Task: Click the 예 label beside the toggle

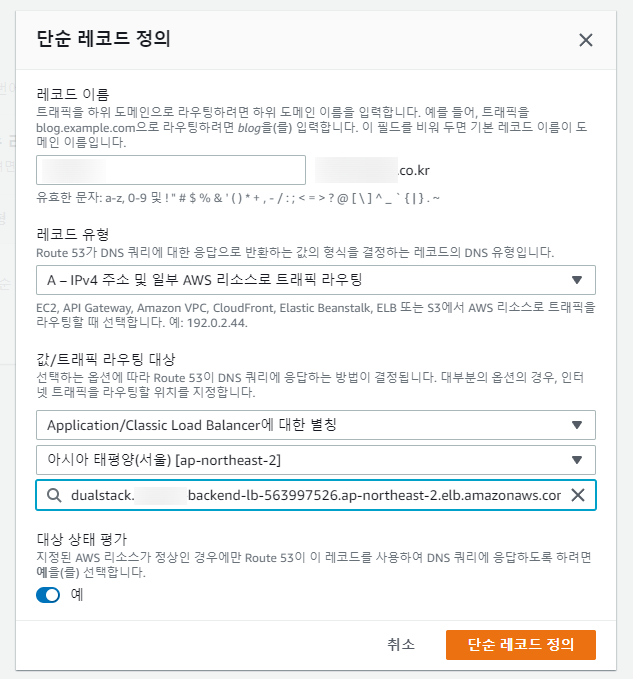Action: [x=77, y=595]
